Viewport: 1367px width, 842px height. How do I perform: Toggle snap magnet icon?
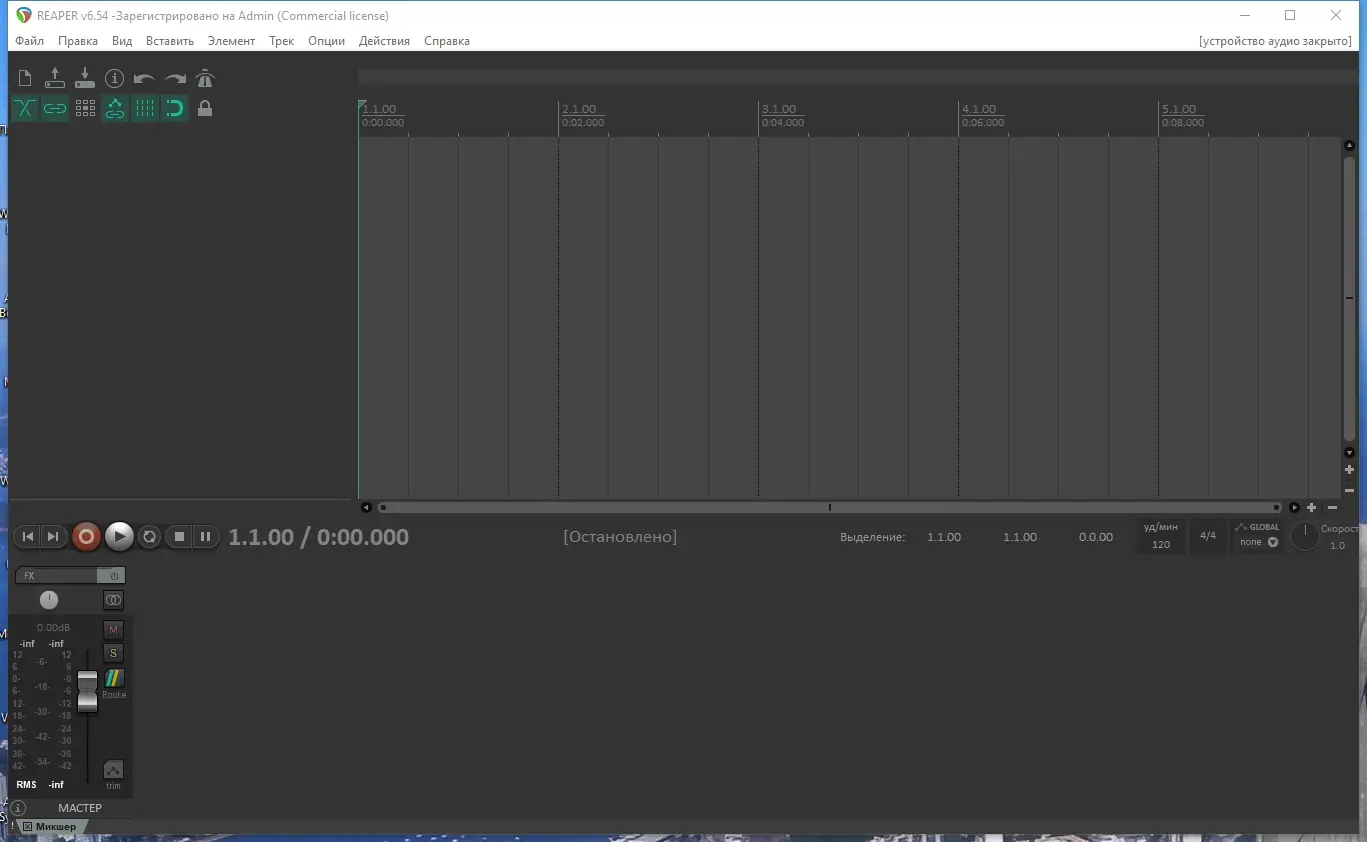[x=175, y=108]
